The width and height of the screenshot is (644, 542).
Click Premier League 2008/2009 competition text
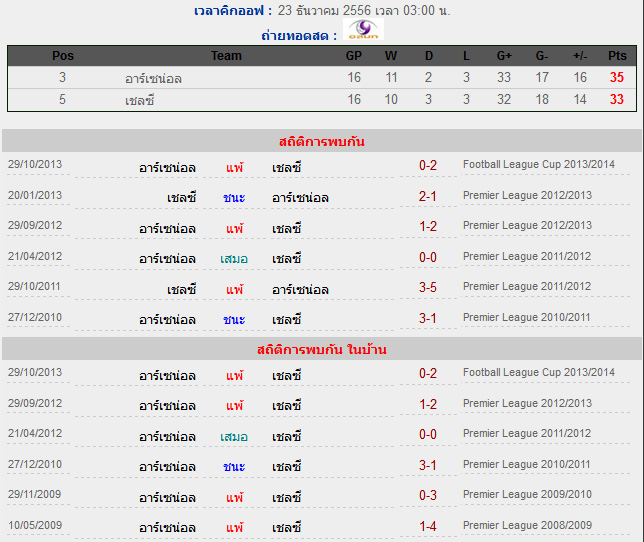[x=527, y=525]
